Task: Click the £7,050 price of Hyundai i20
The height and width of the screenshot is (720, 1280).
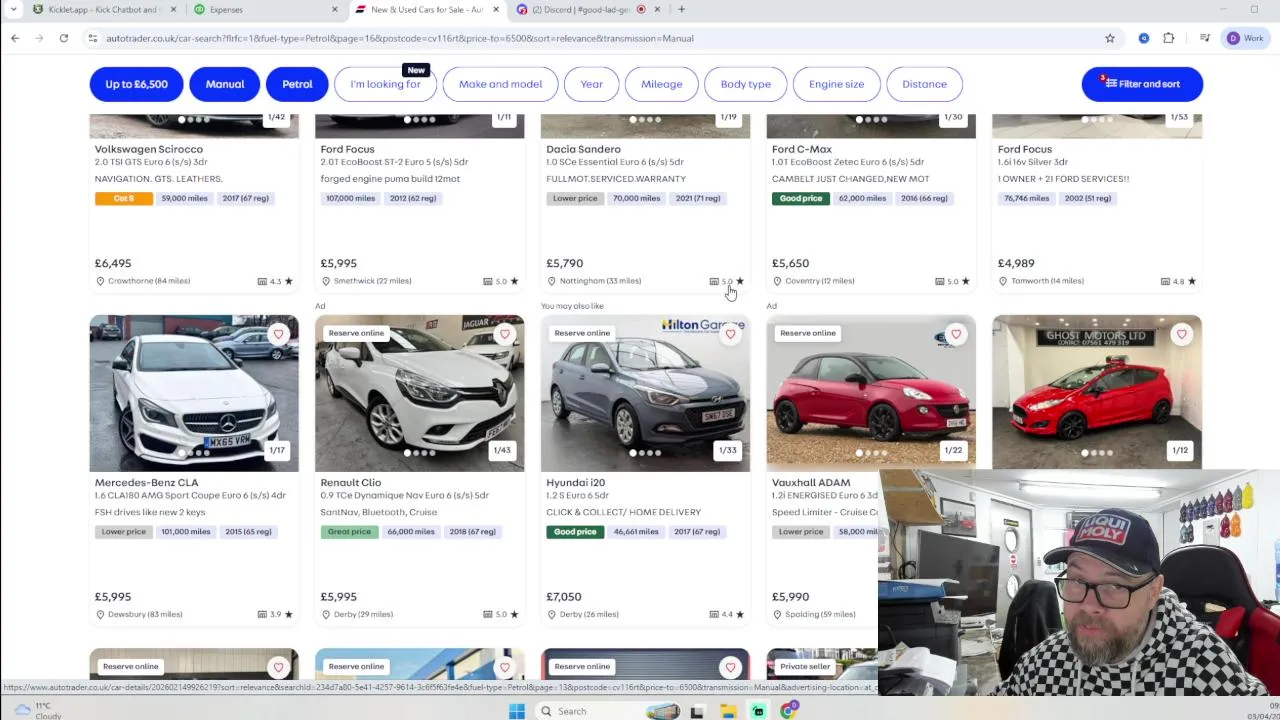Action: tap(564, 597)
